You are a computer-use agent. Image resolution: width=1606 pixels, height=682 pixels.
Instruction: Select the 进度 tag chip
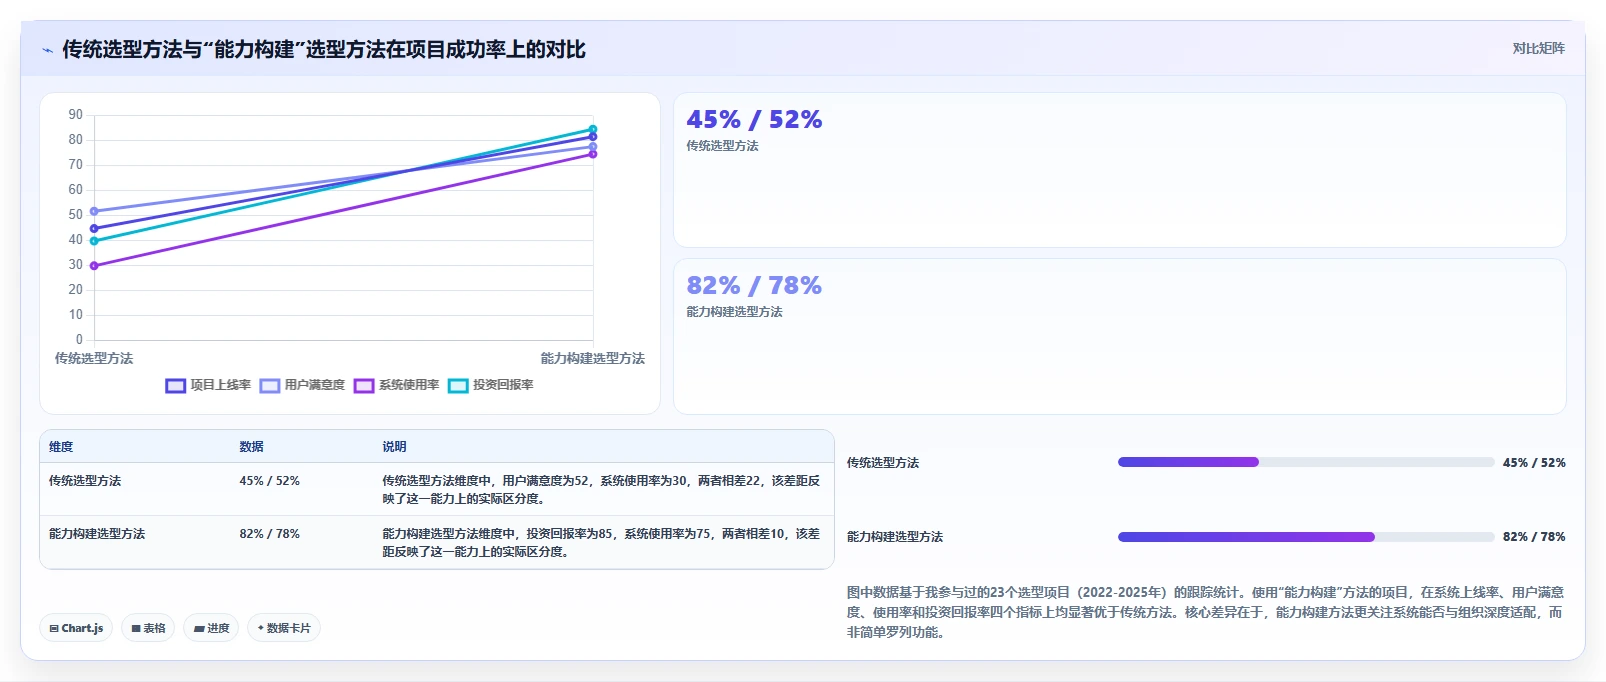[211, 628]
